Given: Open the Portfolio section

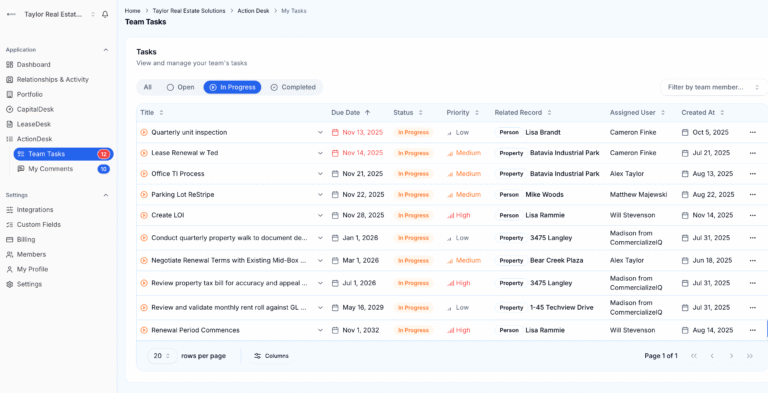Looking at the screenshot, I should [29, 95].
